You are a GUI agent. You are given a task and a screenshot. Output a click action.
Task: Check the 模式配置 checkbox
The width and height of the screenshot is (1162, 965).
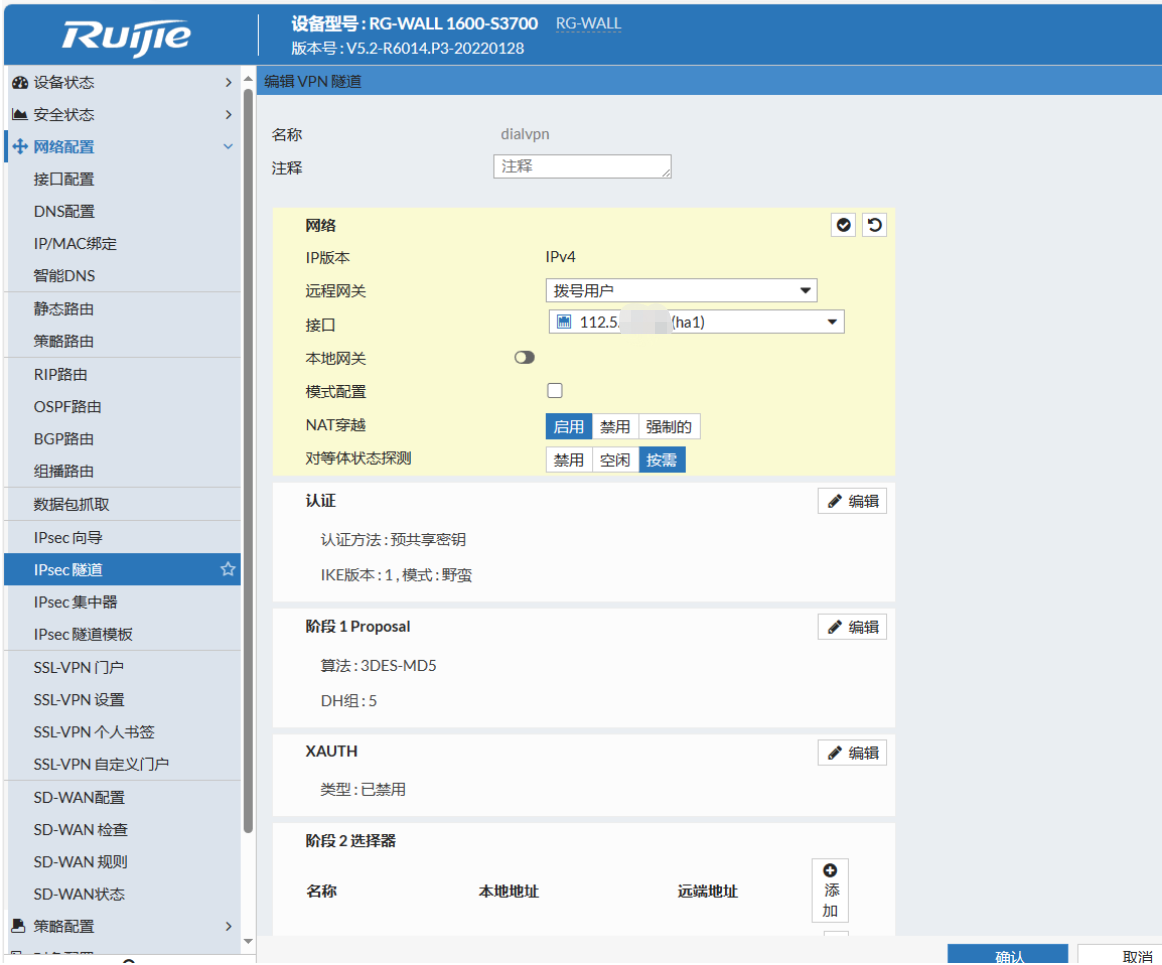555,391
